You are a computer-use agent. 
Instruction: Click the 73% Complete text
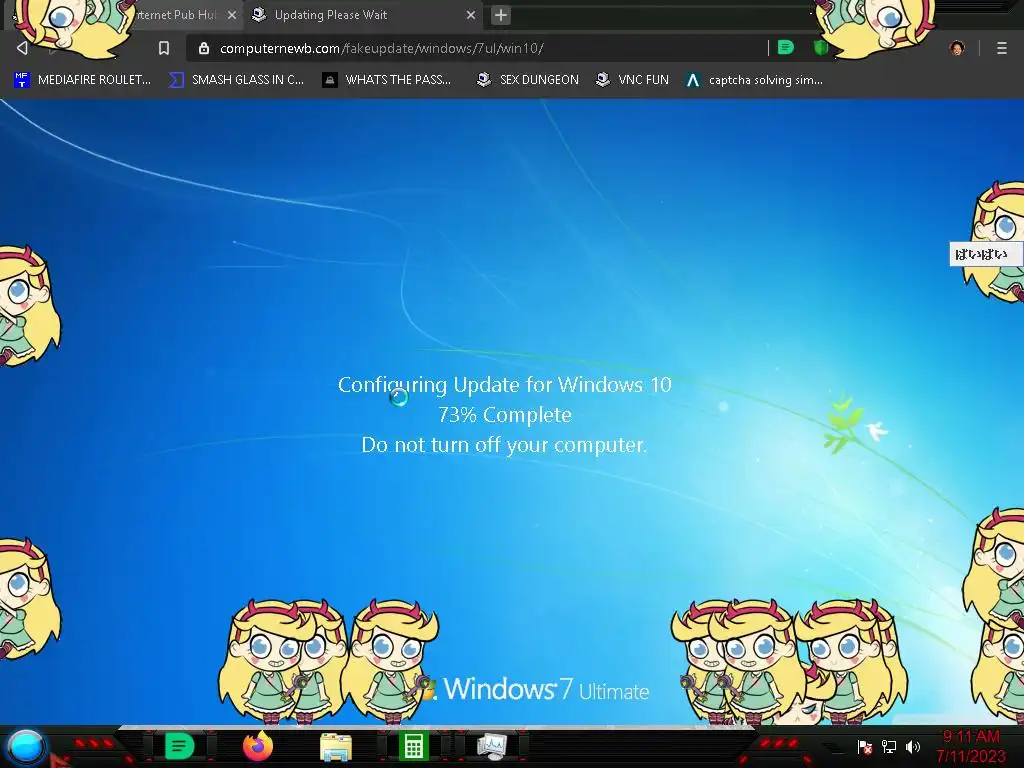coord(505,415)
